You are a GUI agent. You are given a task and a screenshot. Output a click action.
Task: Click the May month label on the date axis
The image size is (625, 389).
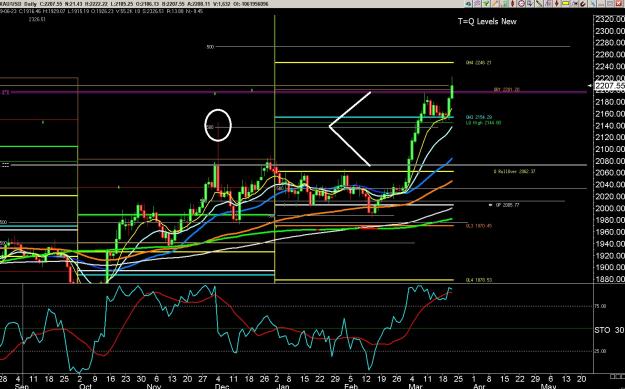(x=548, y=386)
